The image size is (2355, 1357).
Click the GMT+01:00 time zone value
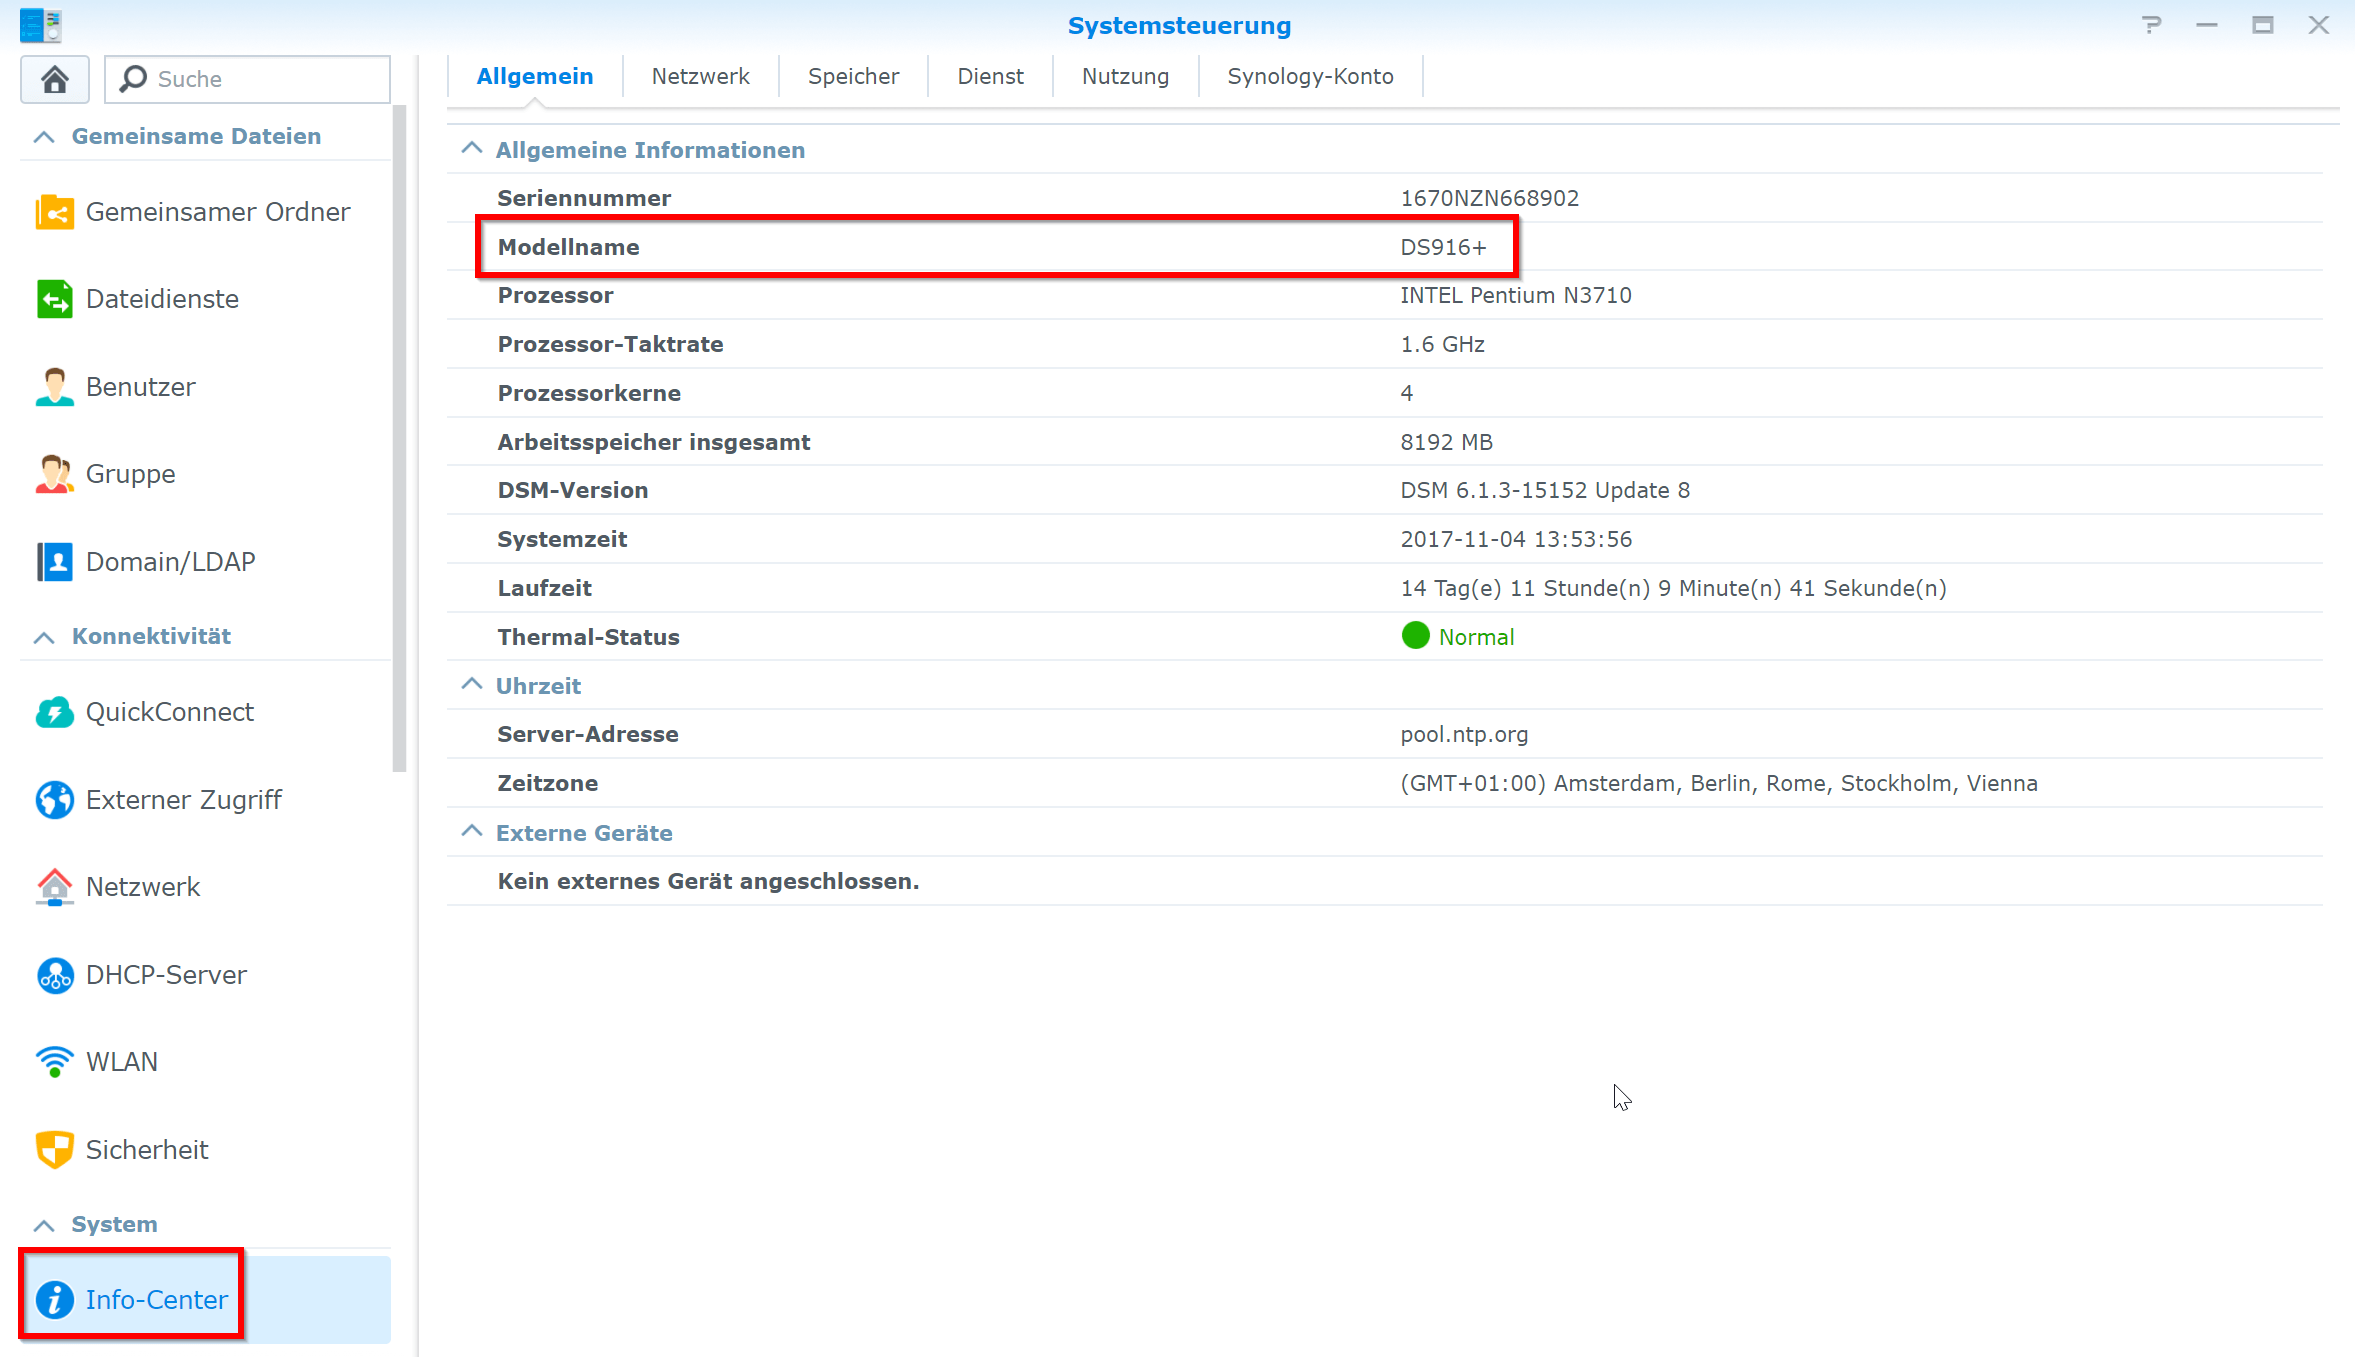(x=1719, y=783)
